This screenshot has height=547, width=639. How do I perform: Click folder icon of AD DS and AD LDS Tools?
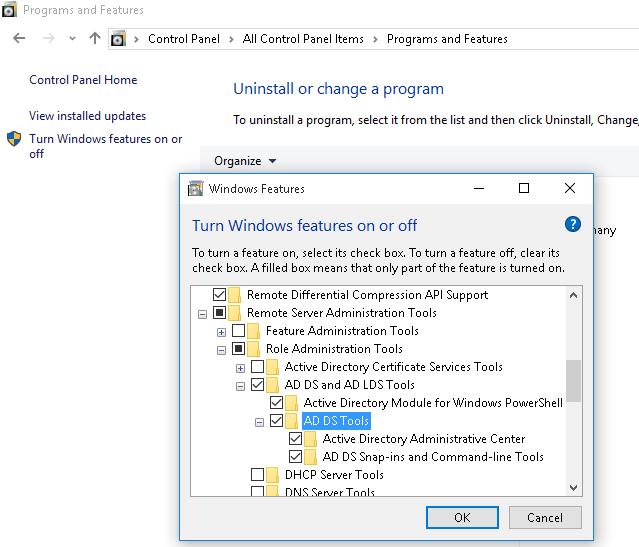(x=272, y=385)
